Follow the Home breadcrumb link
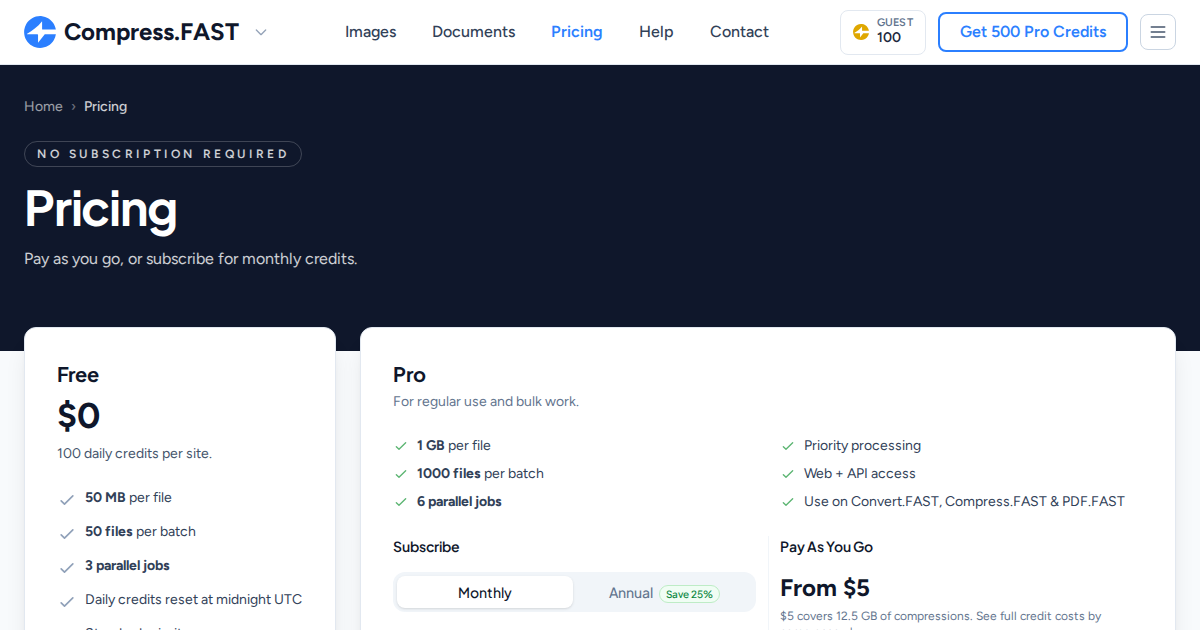 tap(43, 106)
